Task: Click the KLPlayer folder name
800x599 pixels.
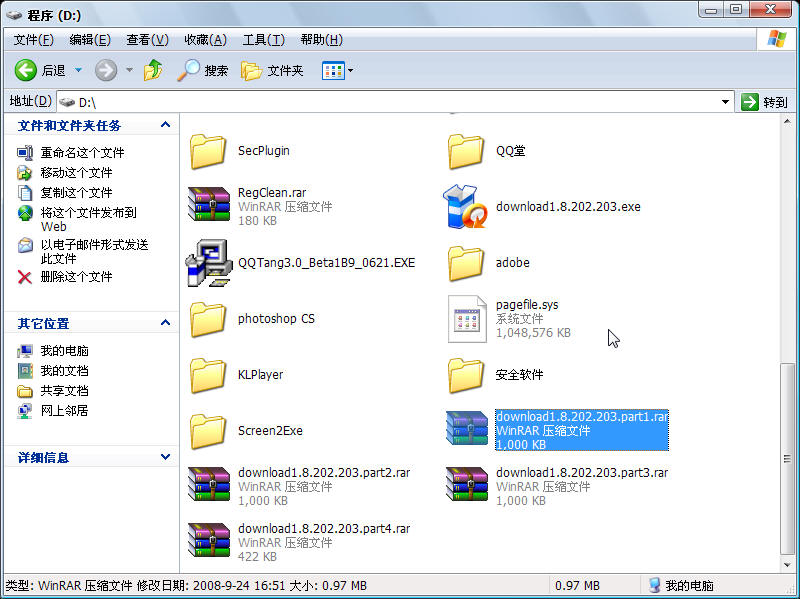Action: coord(260,375)
